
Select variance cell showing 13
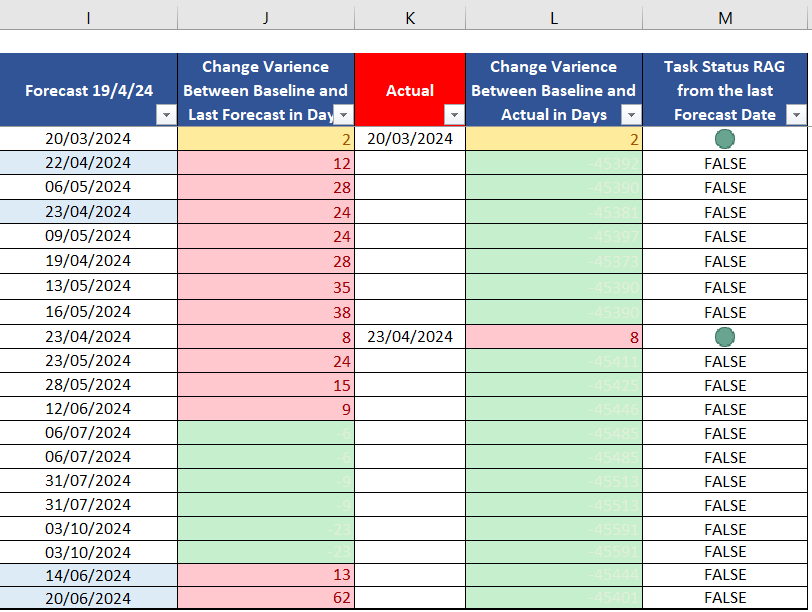coord(266,575)
